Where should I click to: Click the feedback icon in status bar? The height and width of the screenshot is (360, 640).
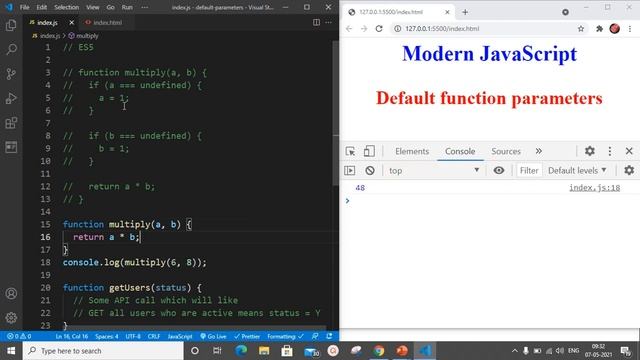coord(315,336)
